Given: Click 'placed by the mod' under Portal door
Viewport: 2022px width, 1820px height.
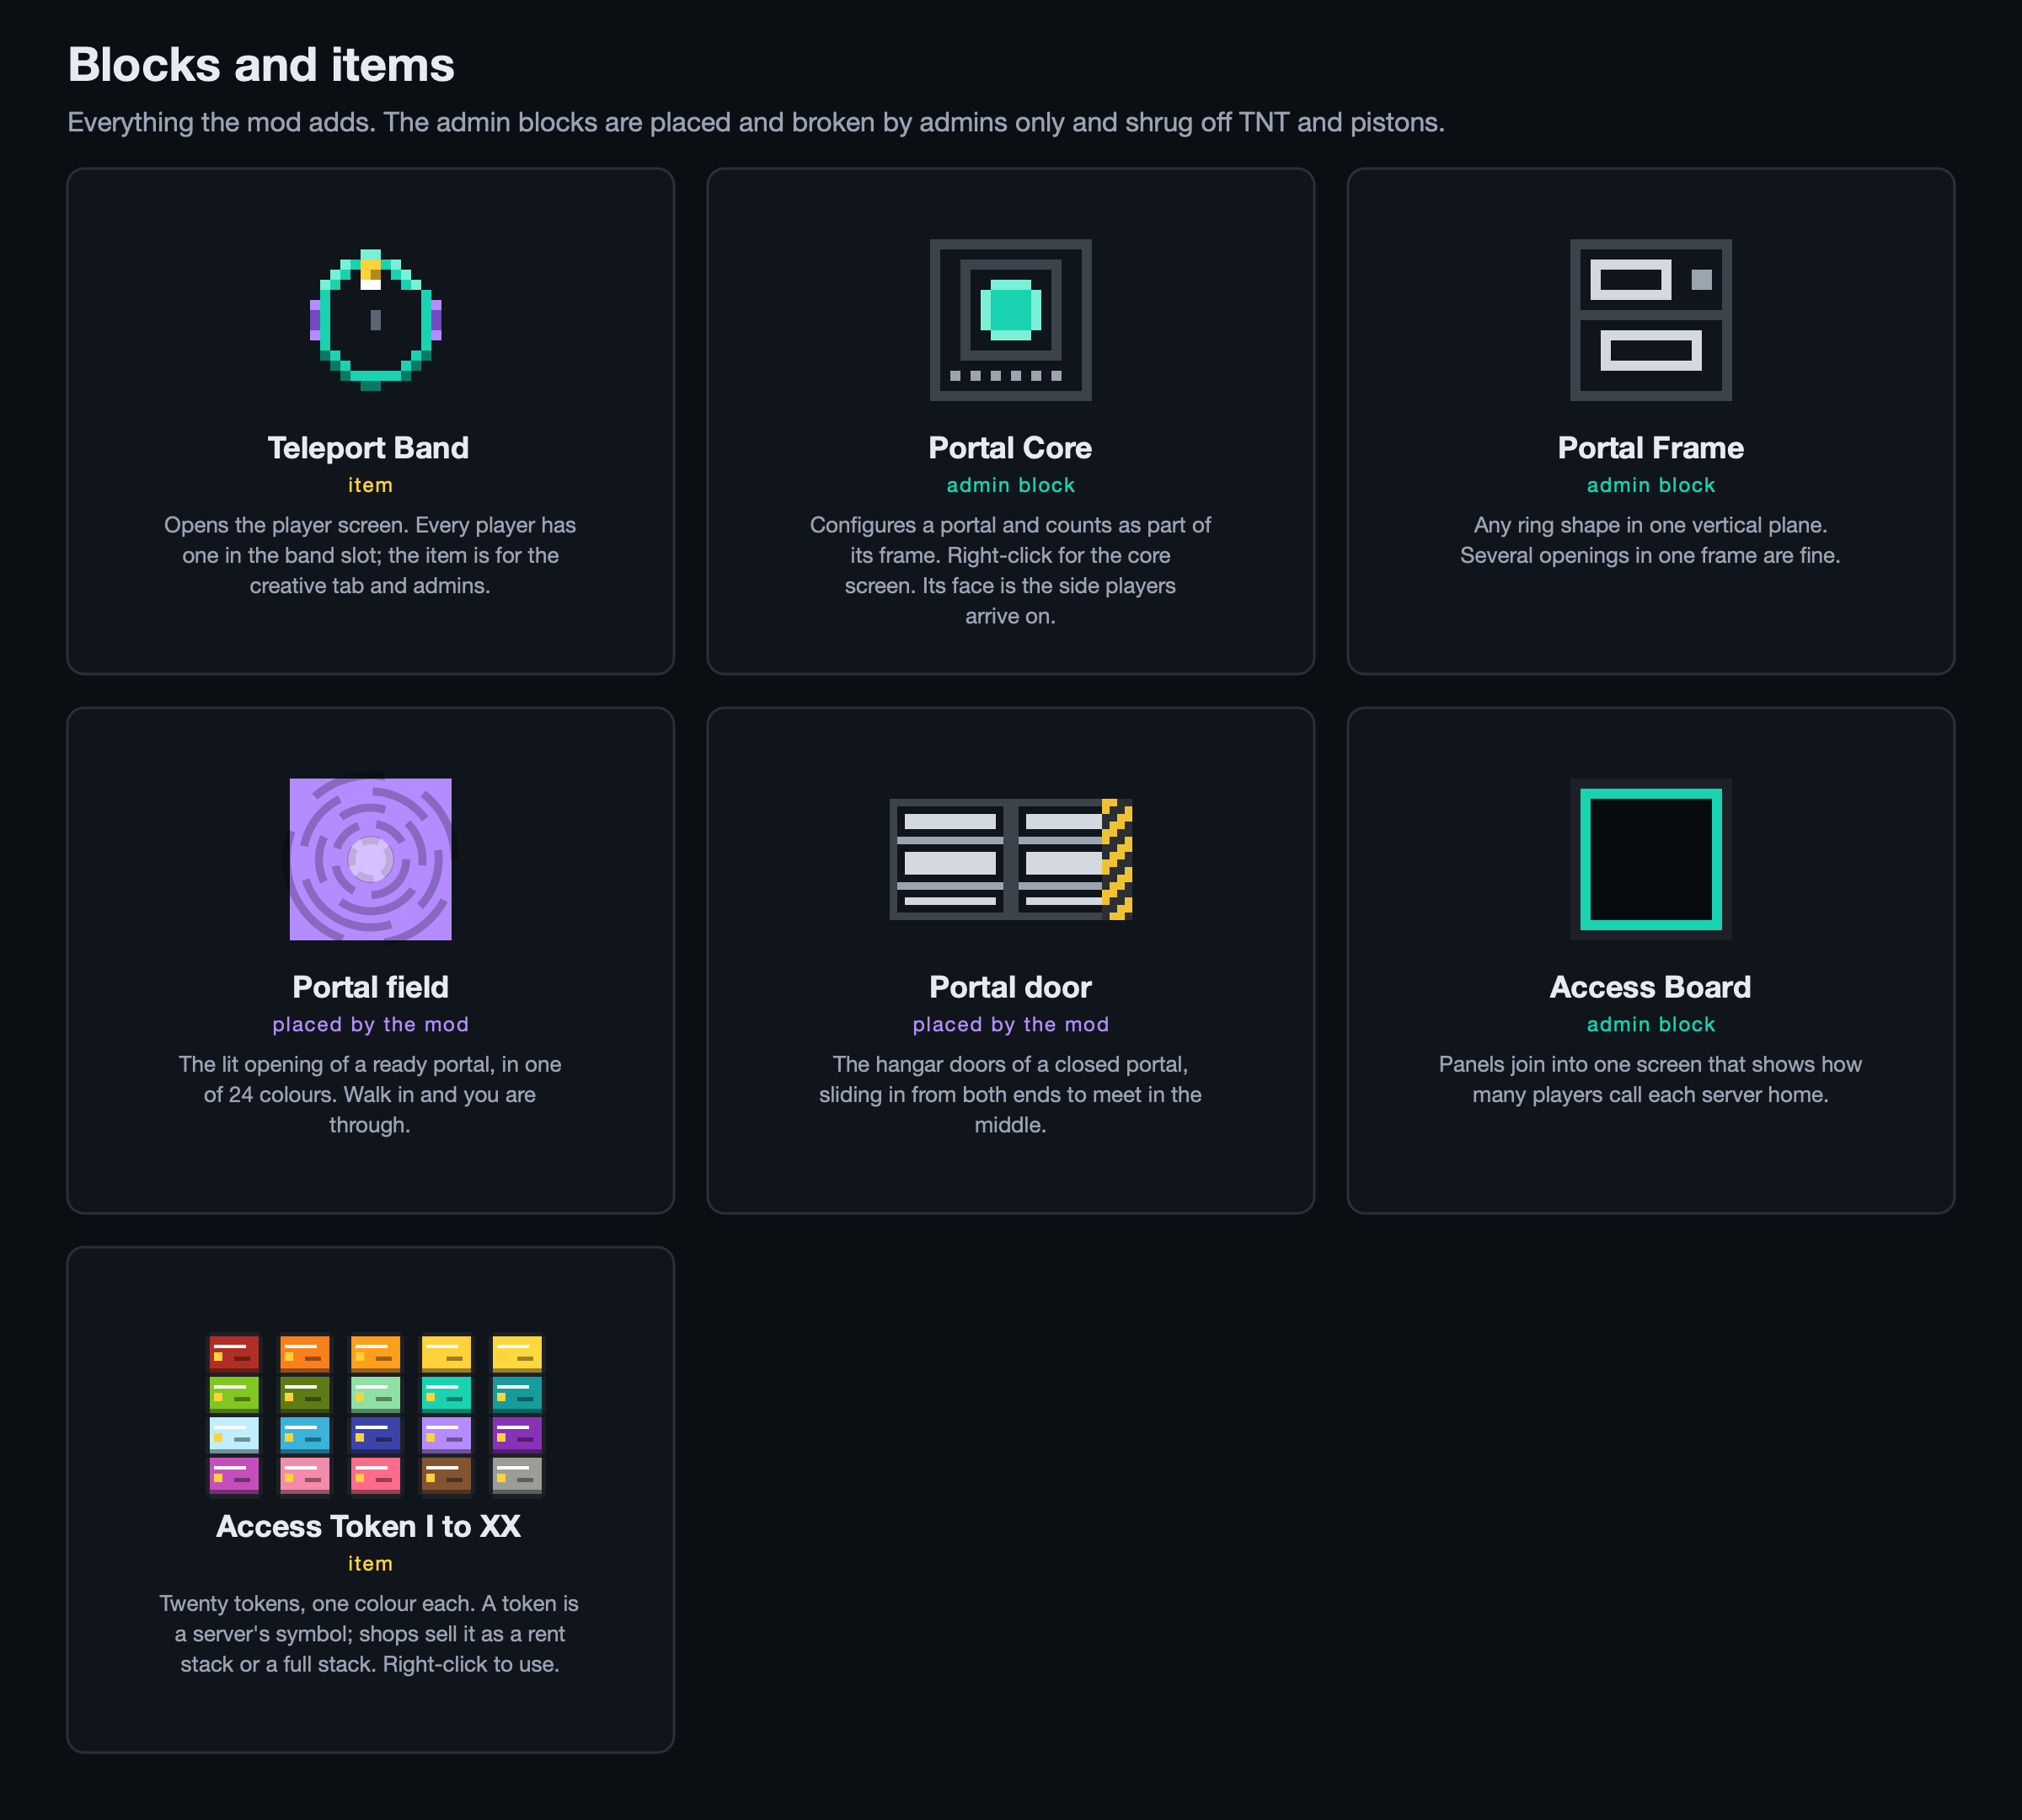Looking at the screenshot, I should 1010,1024.
